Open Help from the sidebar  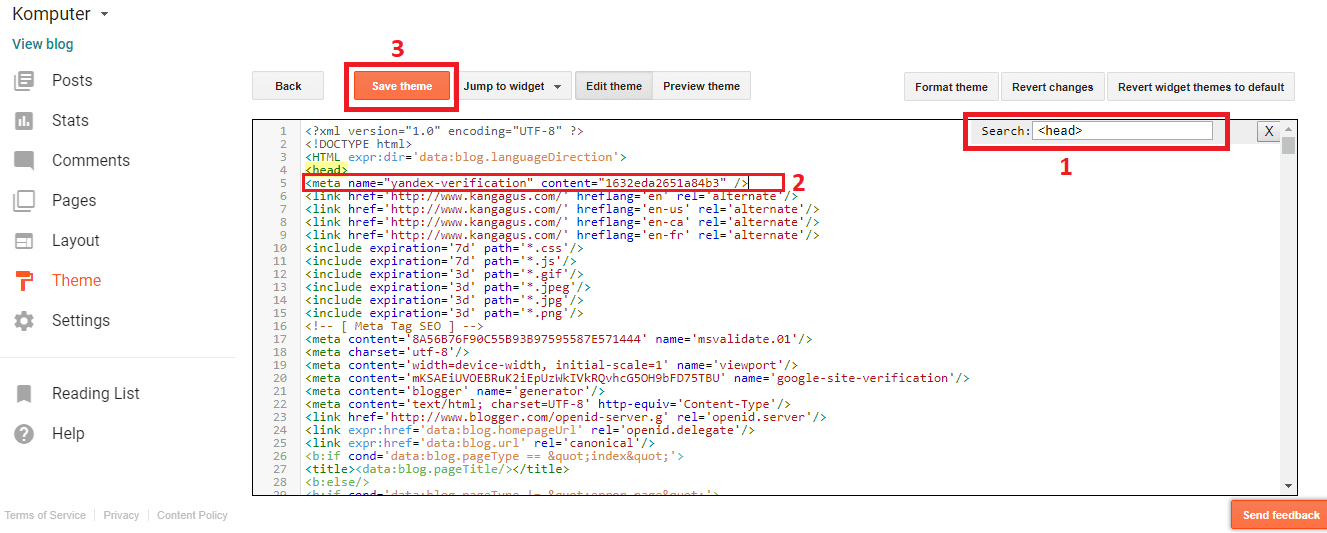(x=68, y=433)
